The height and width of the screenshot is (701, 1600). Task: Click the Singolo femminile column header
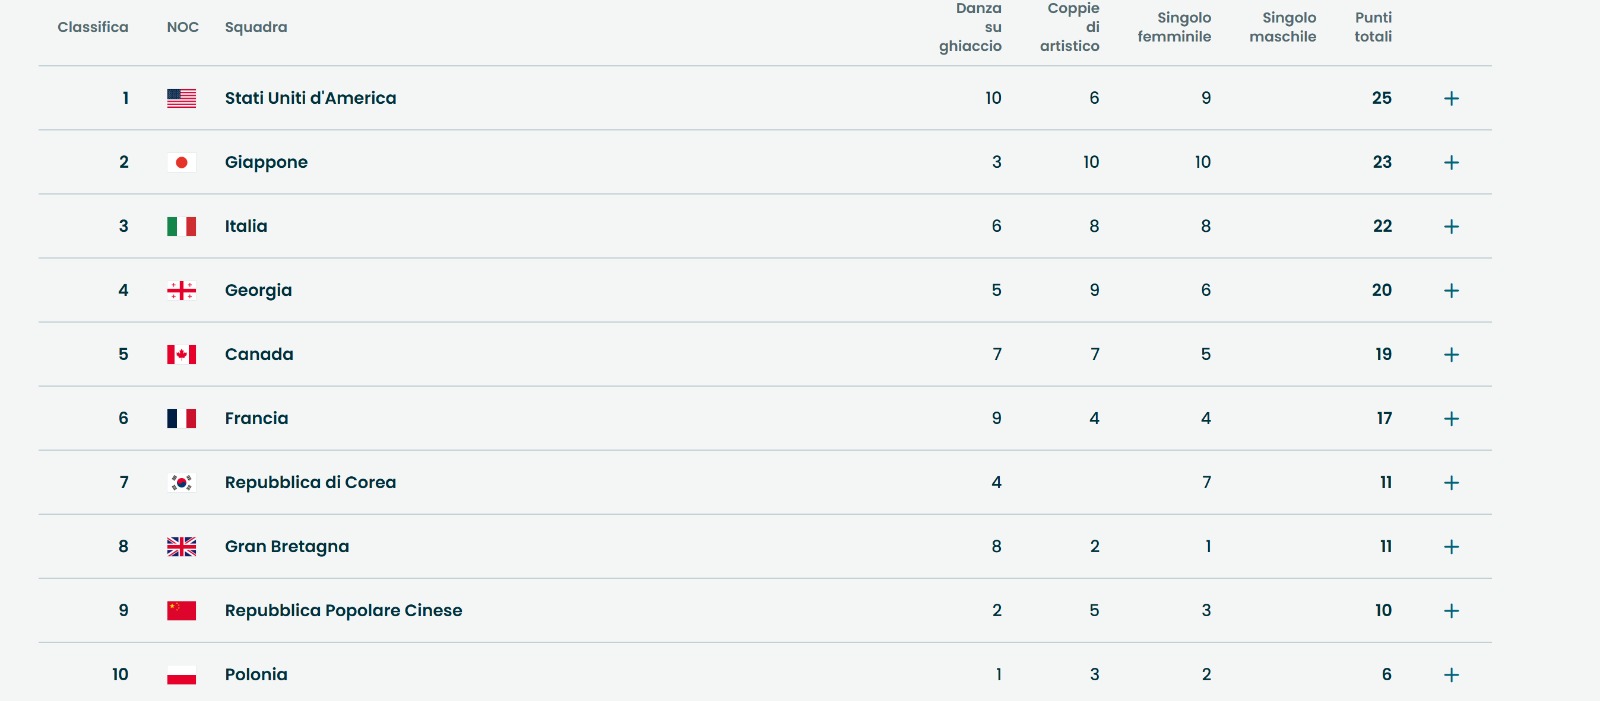pyautogui.click(x=1174, y=27)
